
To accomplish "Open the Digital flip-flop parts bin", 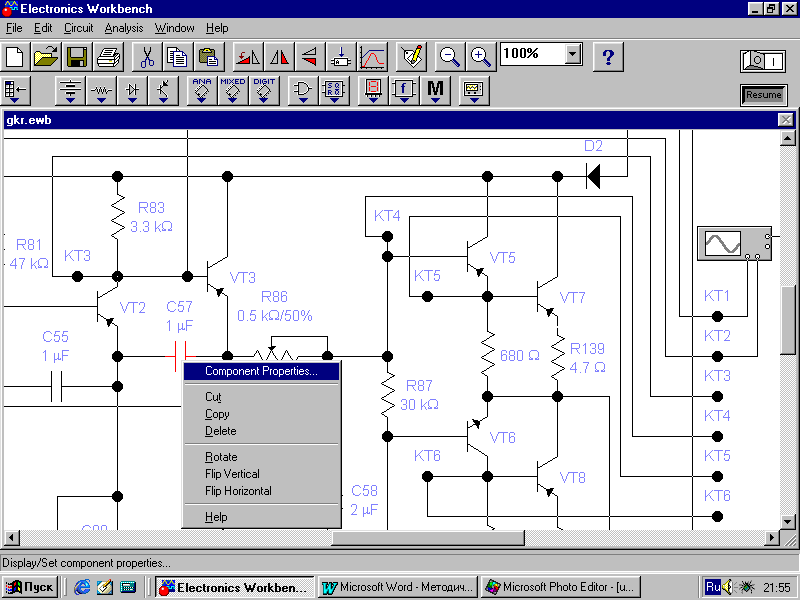I will pyautogui.click(x=334, y=91).
